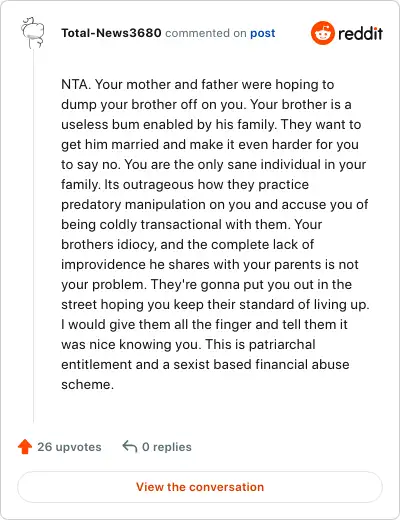Open the Total-News3680 user profile
The width and height of the screenshot is (400, 520).
[x=111, y=33]
